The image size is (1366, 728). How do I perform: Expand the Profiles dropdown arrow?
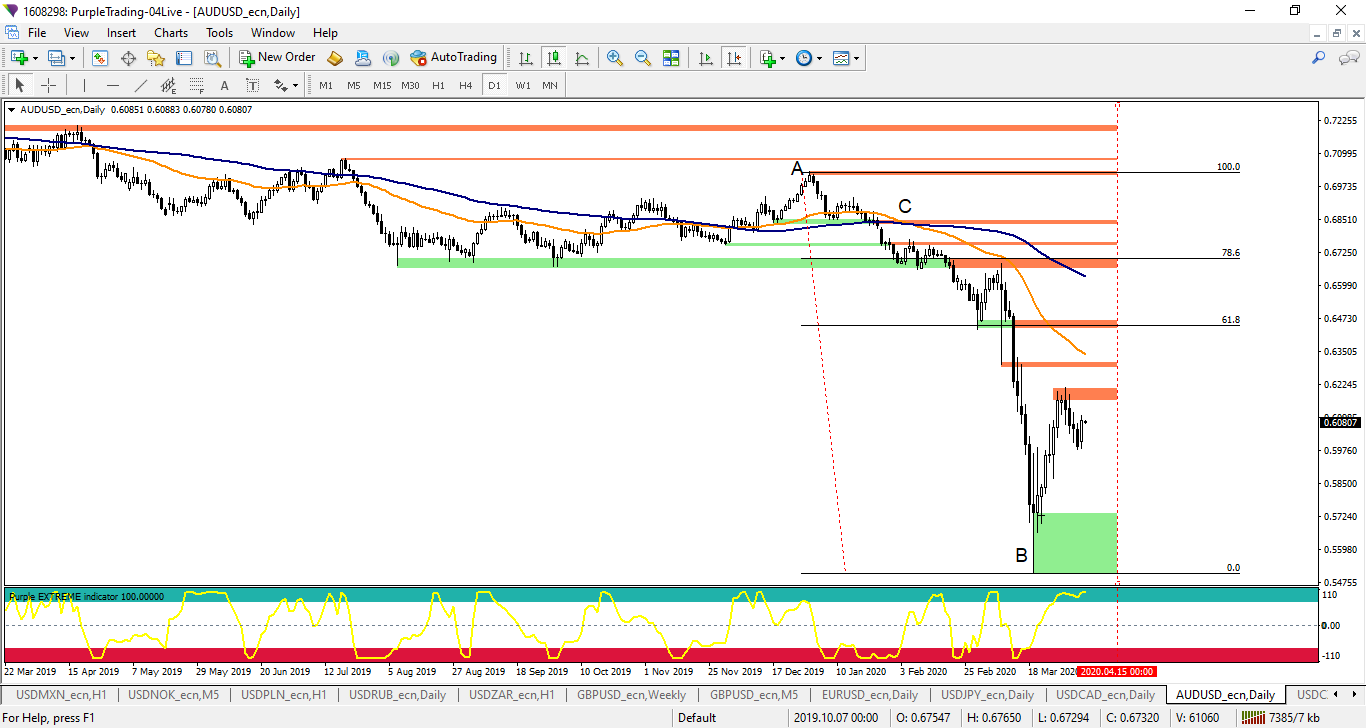tap(72, 58)
